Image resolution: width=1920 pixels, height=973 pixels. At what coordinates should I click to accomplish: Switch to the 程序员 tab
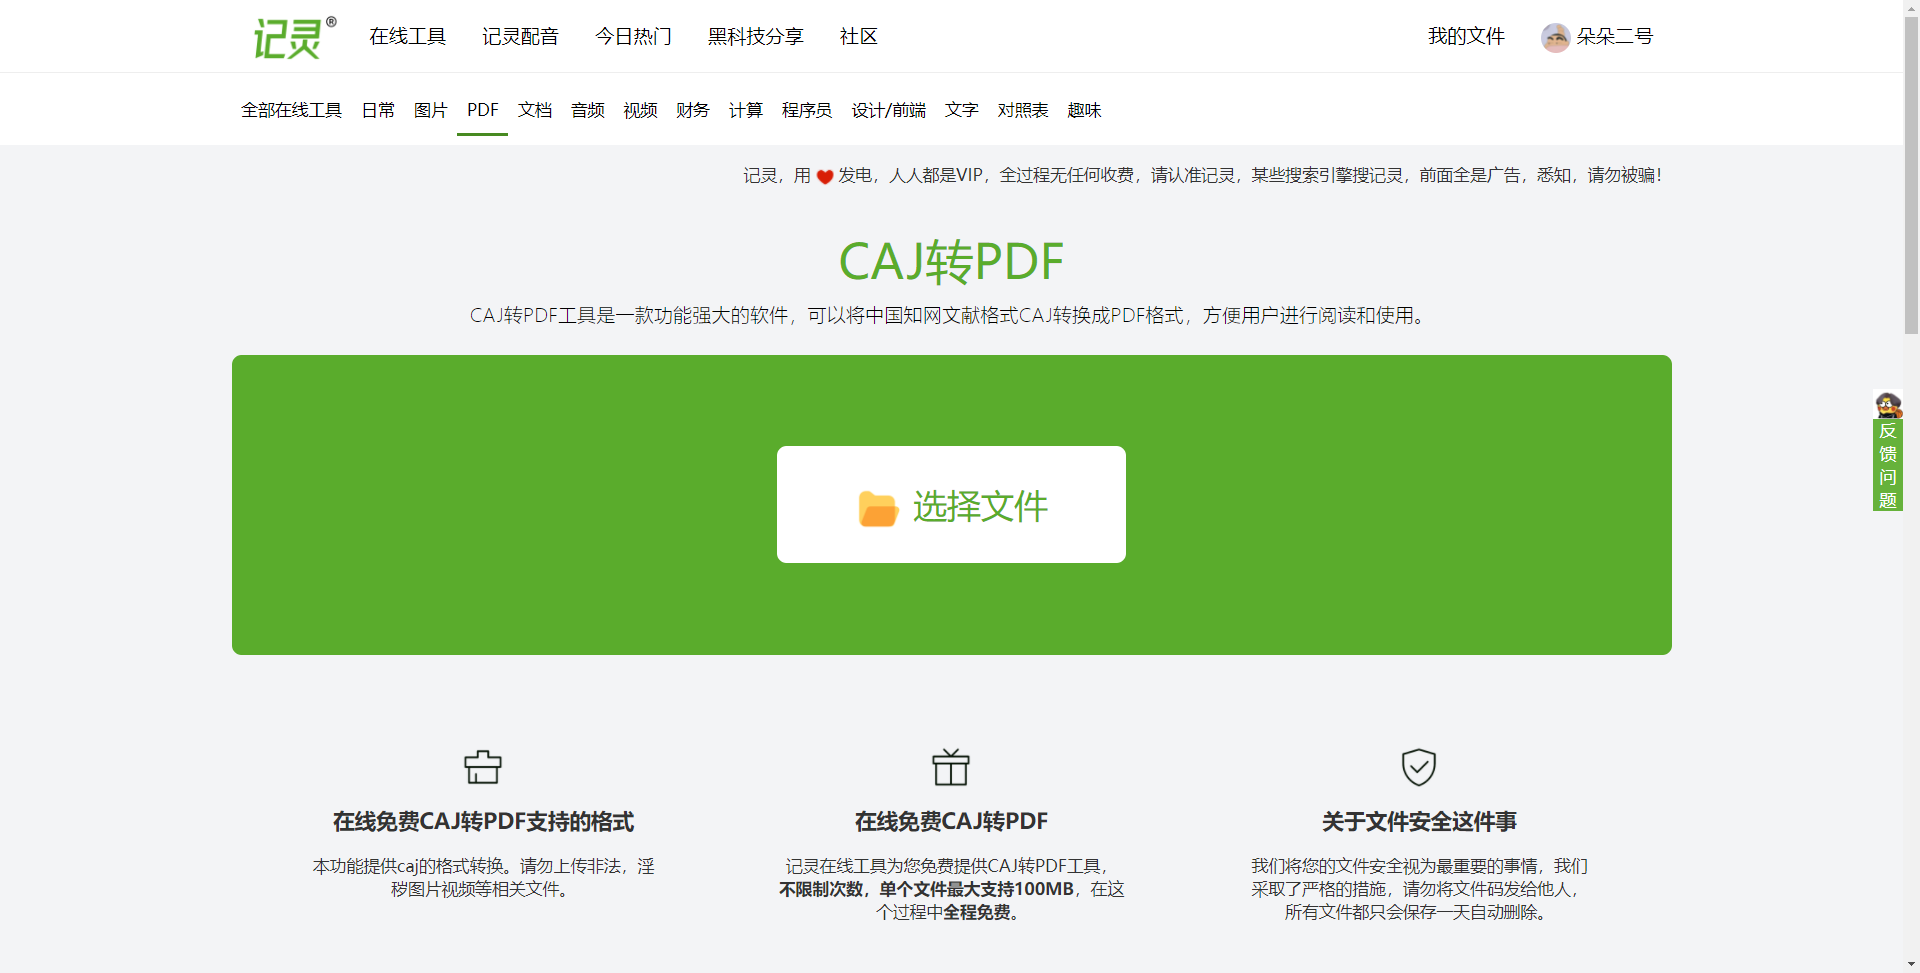pos(806,110)
